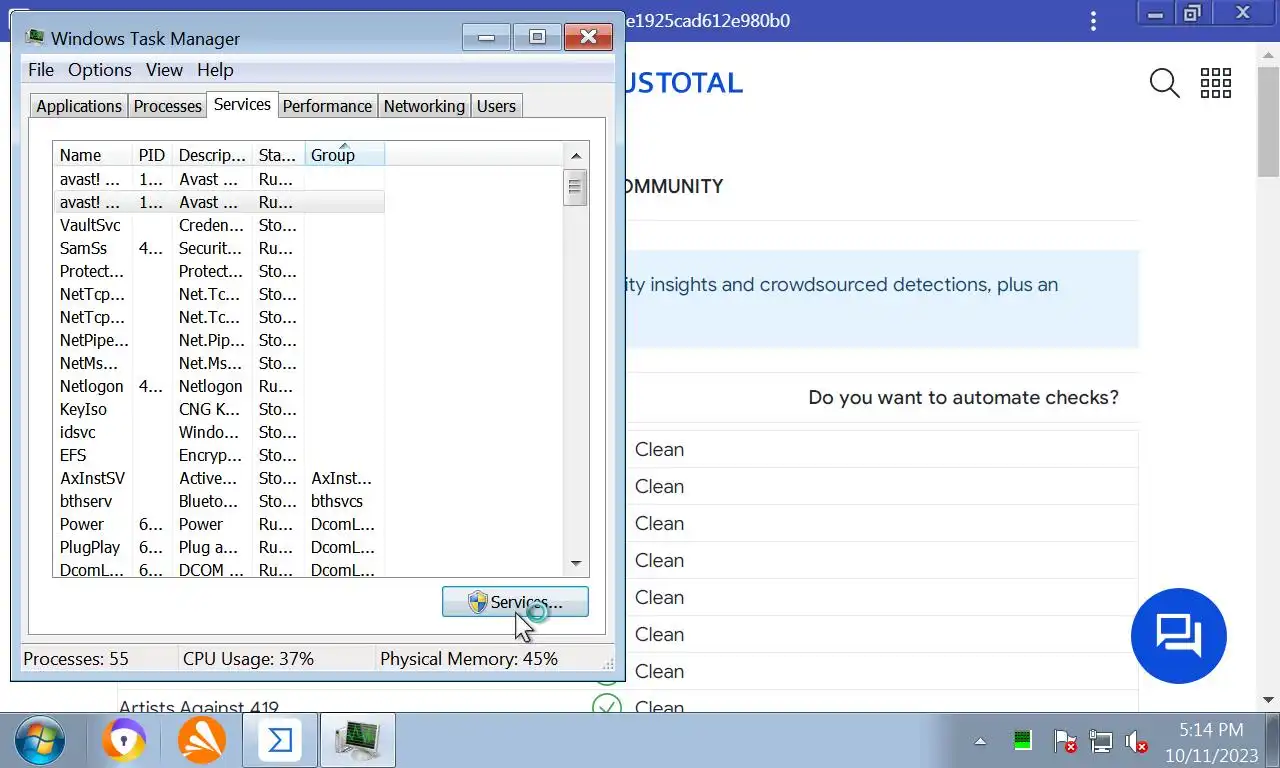Screen dimensions: 1280x768
Task: Sort by the Status column header
Action: coord(278,155)
